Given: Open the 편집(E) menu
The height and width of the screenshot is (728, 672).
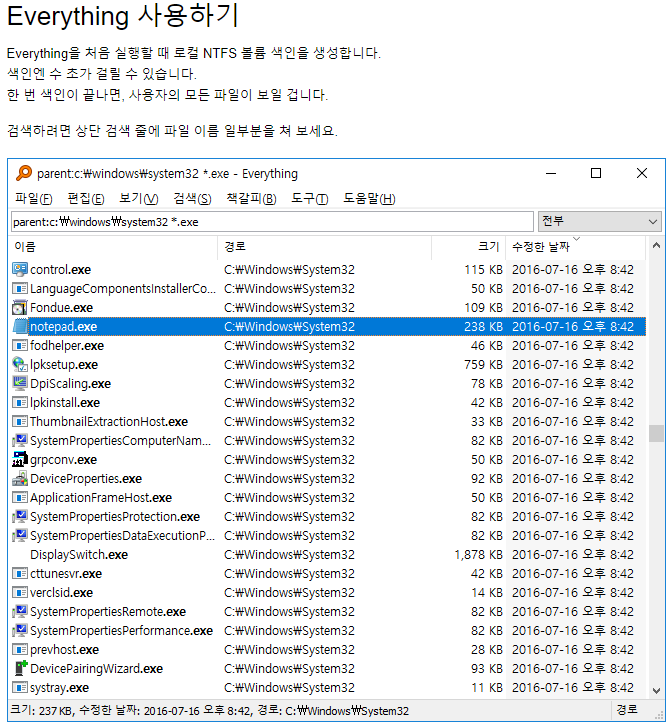Looking at the screenshot, I should tap(86, 199).
